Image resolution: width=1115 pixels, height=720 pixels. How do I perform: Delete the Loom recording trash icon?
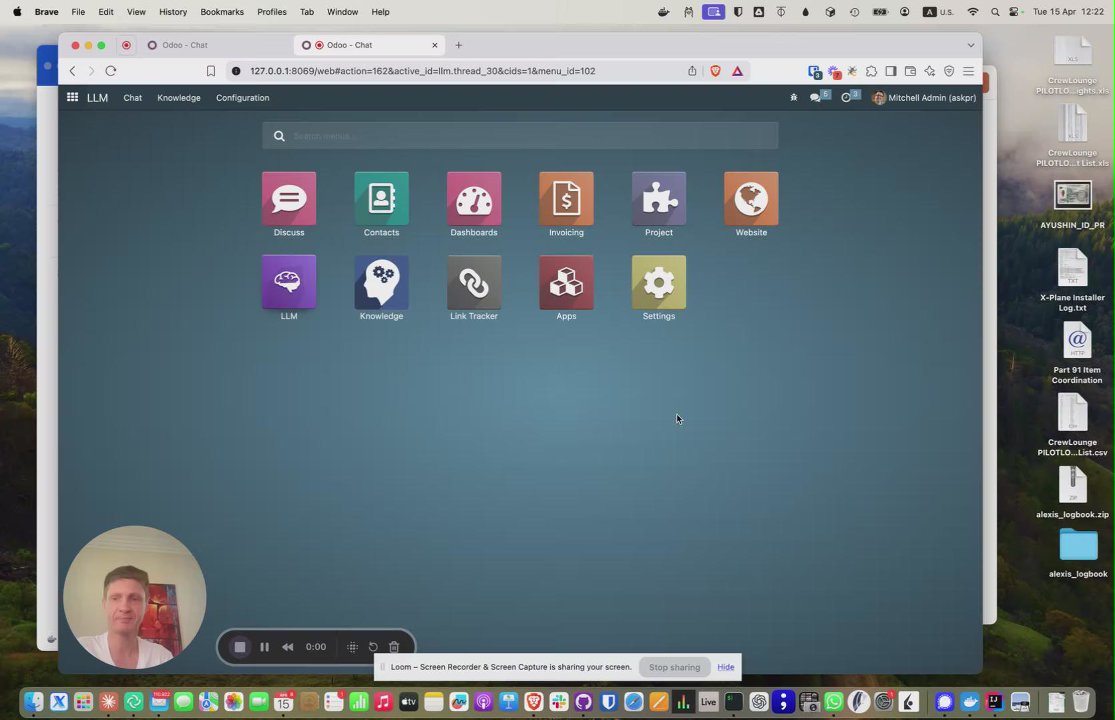[x=394, y=647]
